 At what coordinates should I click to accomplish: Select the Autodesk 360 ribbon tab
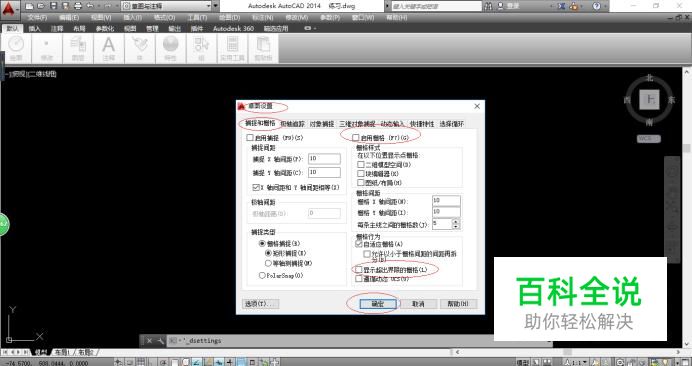pos(233,28)
